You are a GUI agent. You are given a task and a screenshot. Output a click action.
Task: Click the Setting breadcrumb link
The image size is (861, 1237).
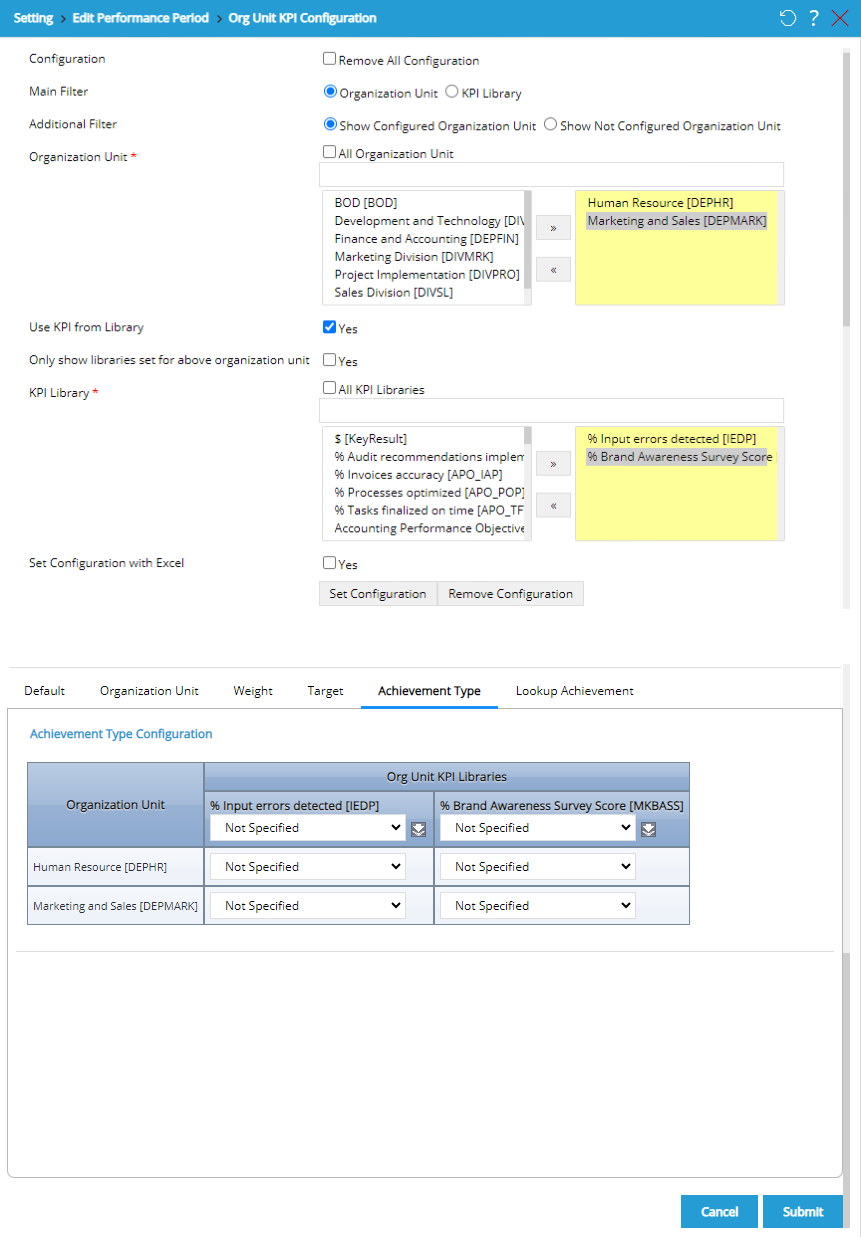(33, 18)
